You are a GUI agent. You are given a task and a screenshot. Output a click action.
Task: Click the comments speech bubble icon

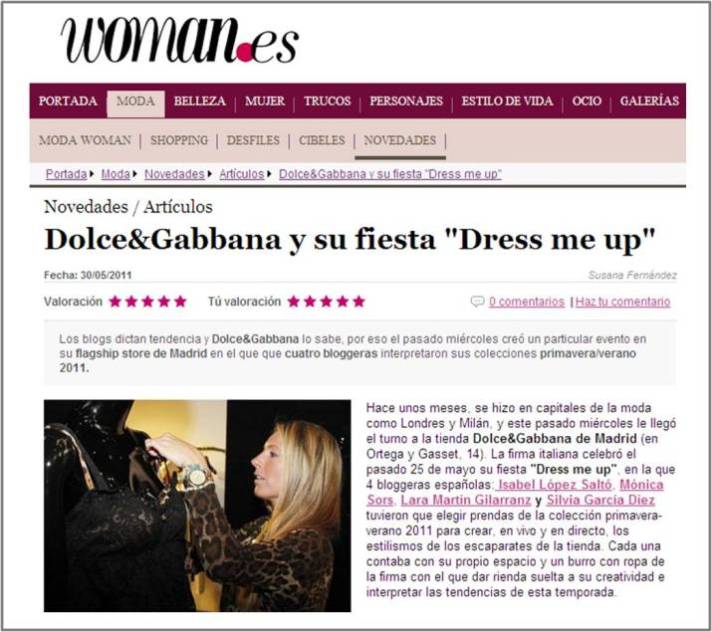tap(477, 301)
